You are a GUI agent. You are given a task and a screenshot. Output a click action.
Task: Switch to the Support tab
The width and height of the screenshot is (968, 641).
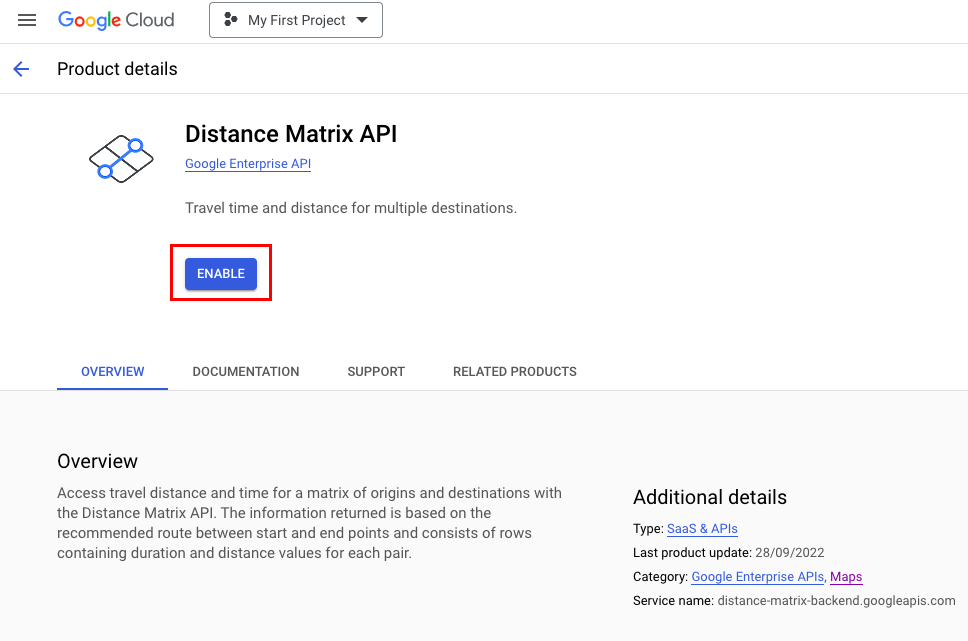coord(376,372)
